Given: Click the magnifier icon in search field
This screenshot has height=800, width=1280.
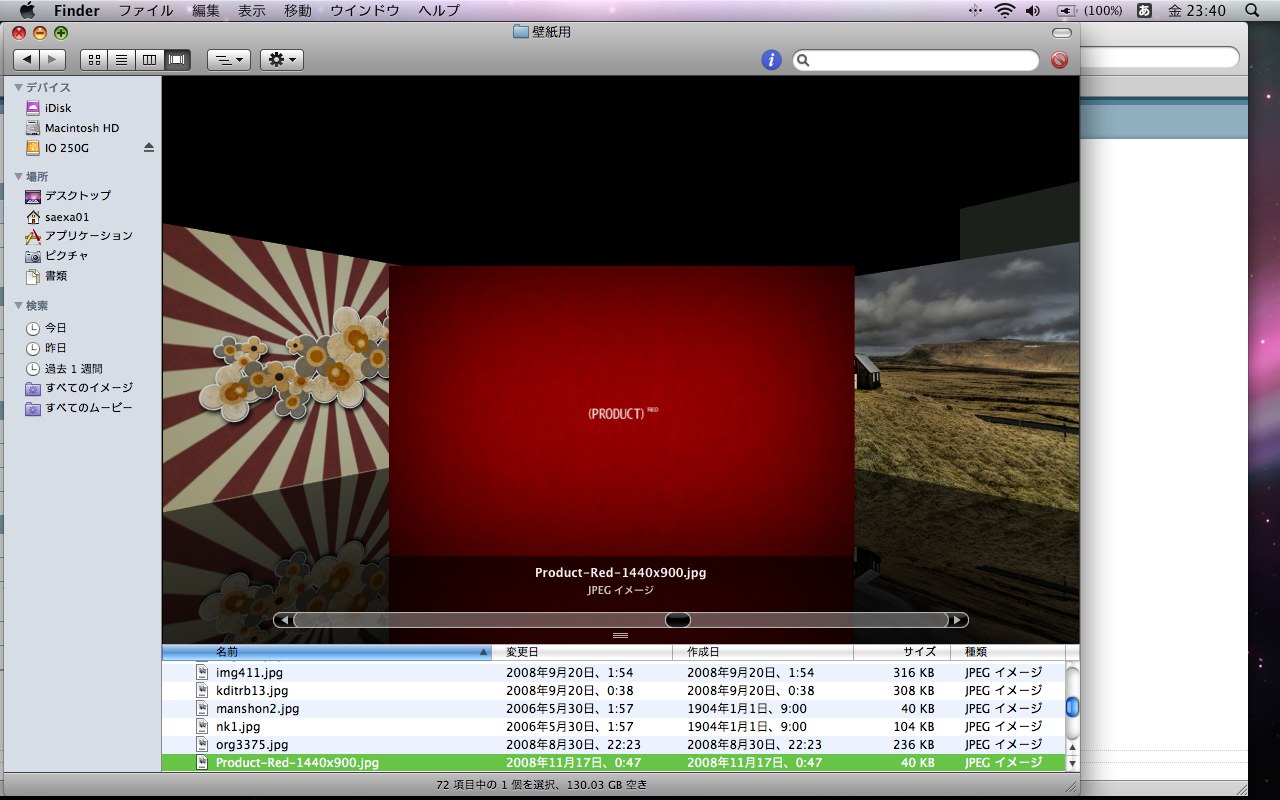Looking at the screenshot, I should click(x=804, y=60).
